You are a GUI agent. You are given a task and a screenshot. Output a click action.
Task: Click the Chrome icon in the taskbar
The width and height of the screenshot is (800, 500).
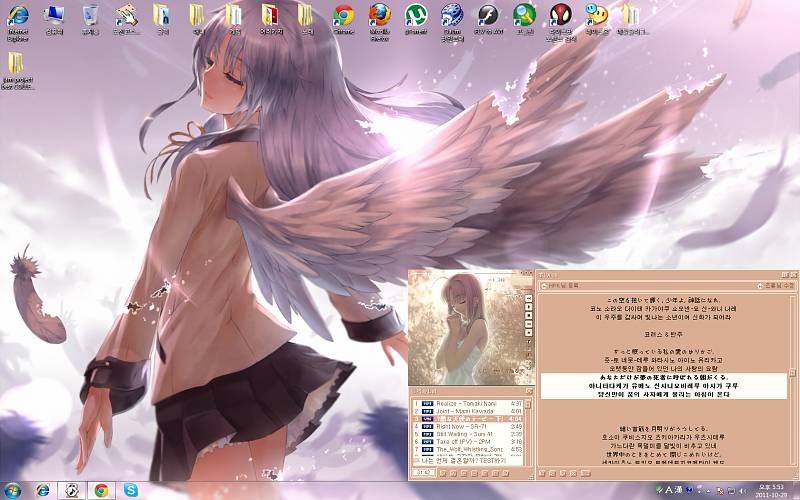[x=101, y=490]
